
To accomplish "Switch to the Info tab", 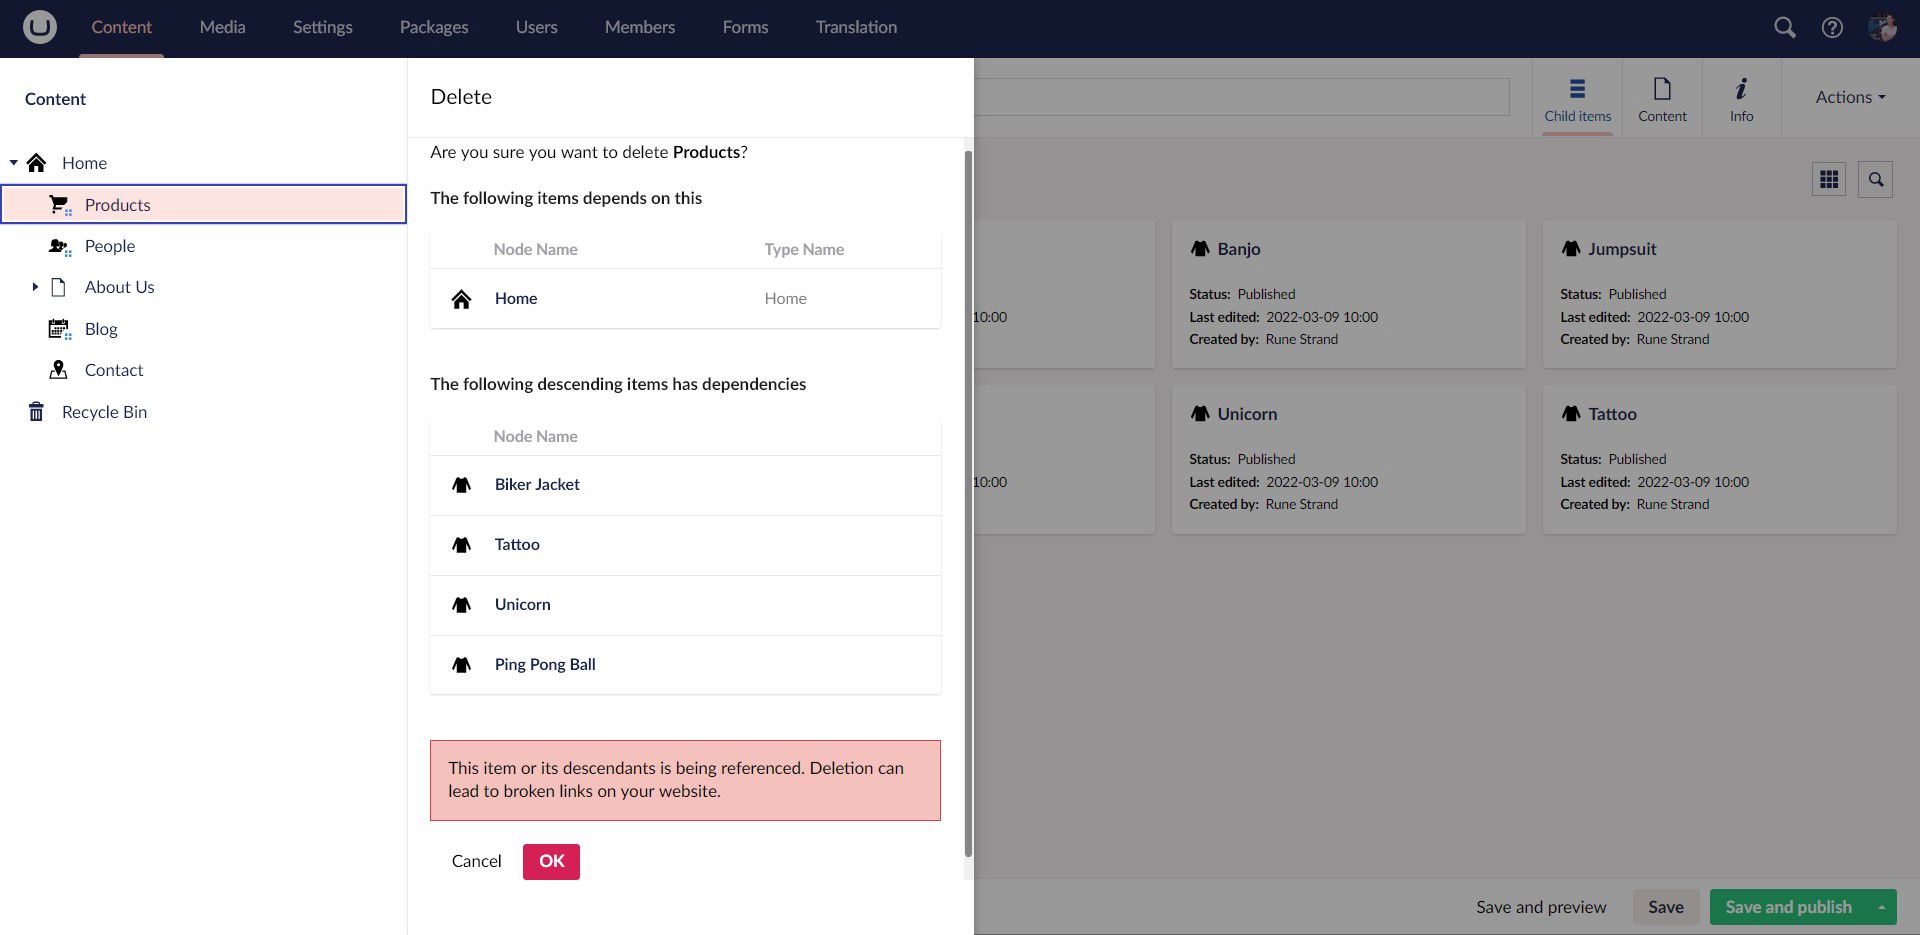I will point(1741,98).
